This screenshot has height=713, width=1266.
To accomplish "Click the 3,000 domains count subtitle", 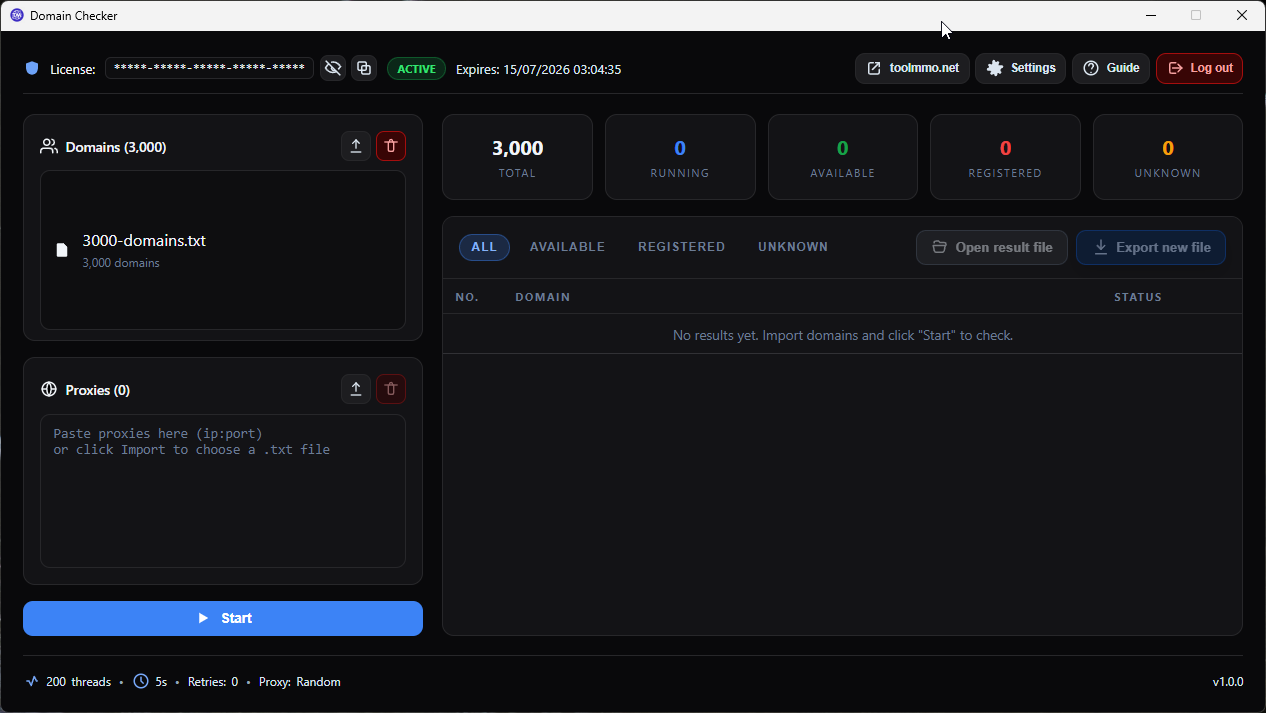I will [x=121, y=263].
